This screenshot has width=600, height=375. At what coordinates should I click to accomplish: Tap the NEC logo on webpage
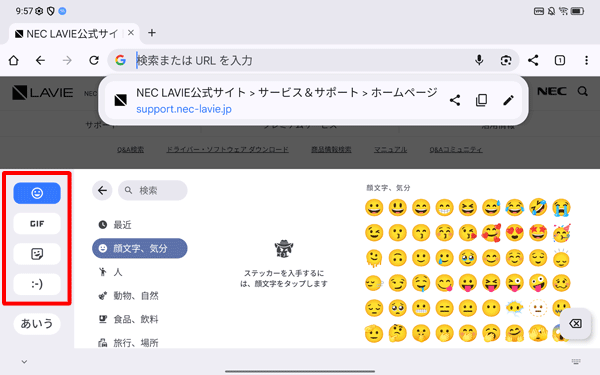[x=552, y=91]
